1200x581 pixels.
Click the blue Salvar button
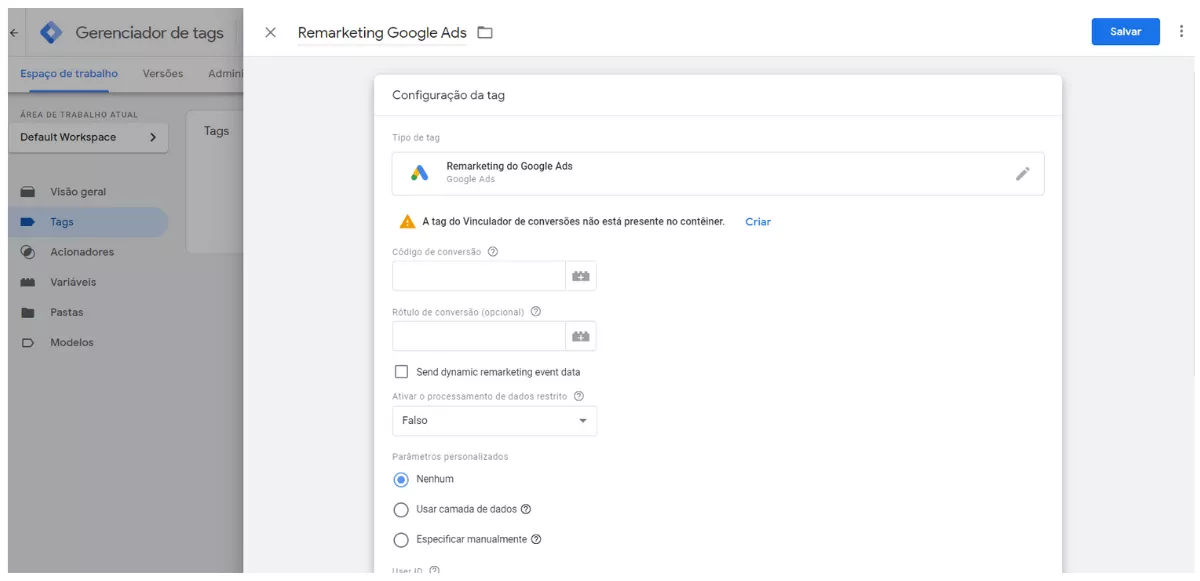point(1125,32)
